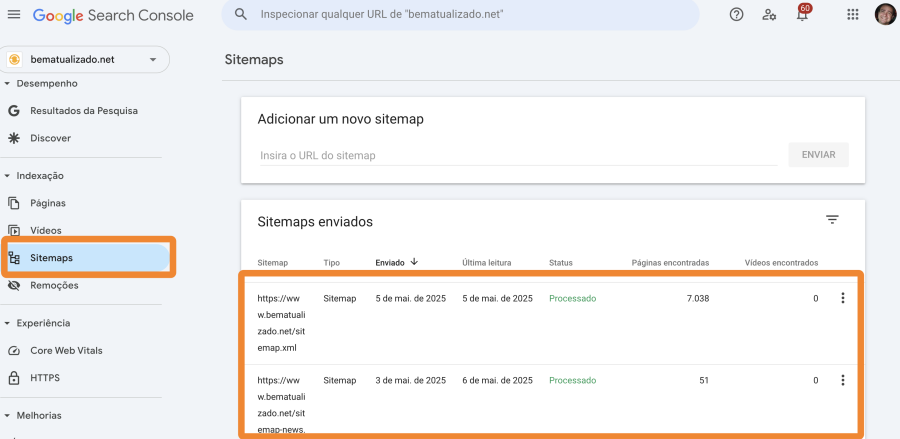900x439 pixels.
Task: Click the URL inspection search box
Action: point(460,14)
